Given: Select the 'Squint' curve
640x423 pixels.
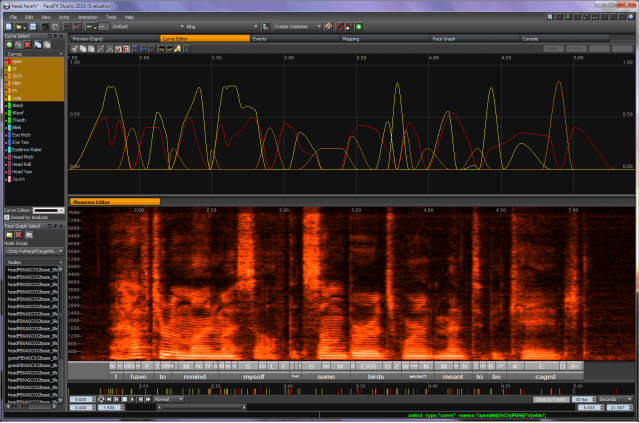Looking at the screenshot, I should click(x=34, y=179).
